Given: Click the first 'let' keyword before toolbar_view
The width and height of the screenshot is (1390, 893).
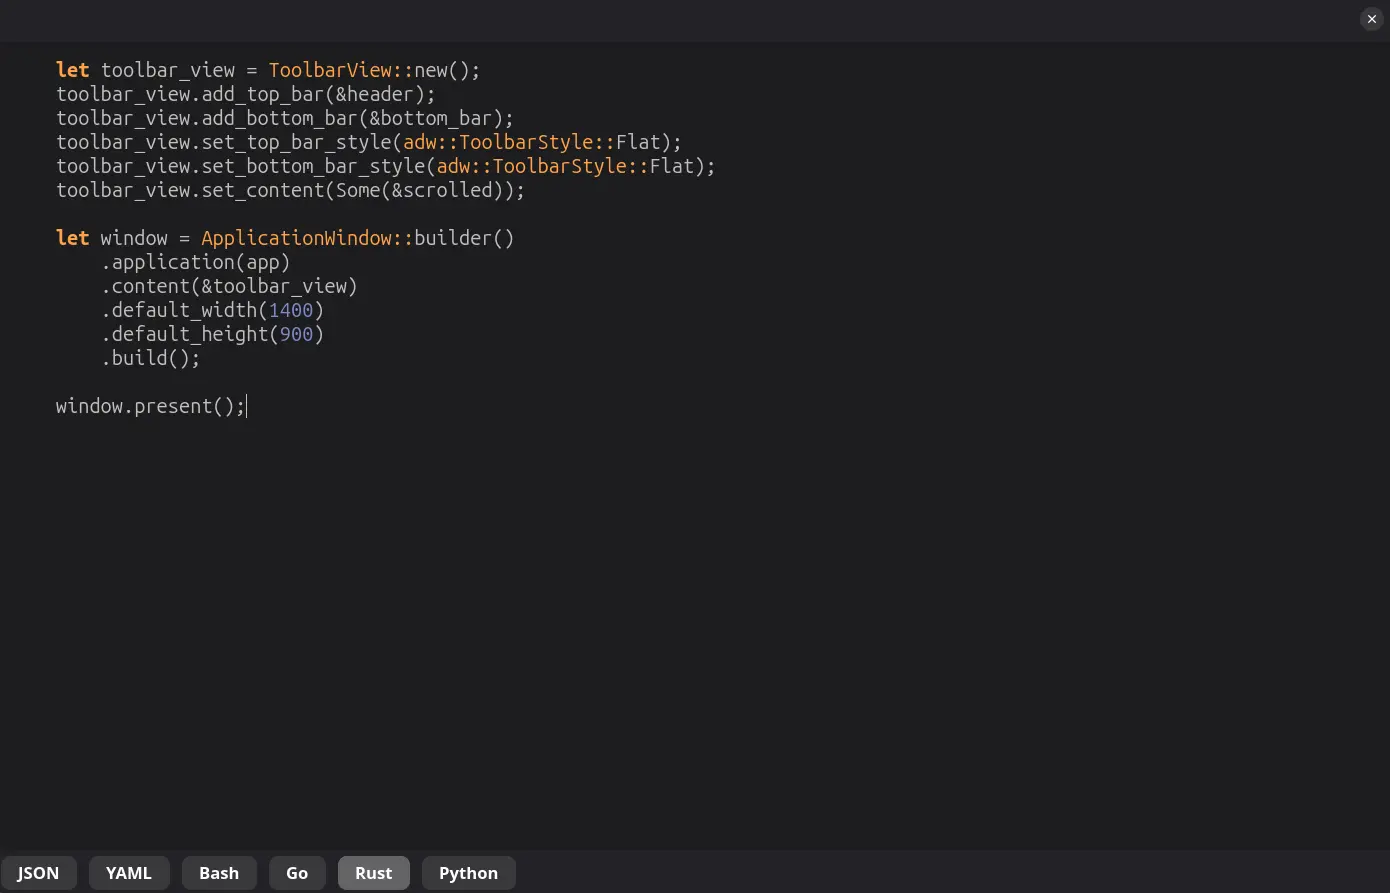Looking at the screenshot, I should coord(73,70).
